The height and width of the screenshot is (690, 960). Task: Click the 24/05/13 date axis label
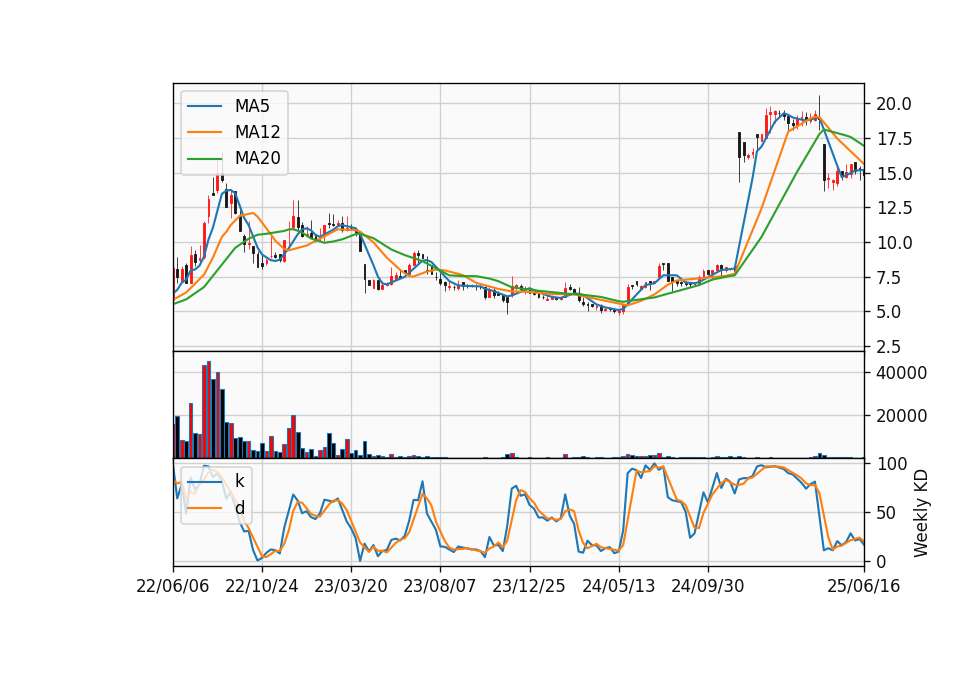pyautogui.click(x=618, y=586)
